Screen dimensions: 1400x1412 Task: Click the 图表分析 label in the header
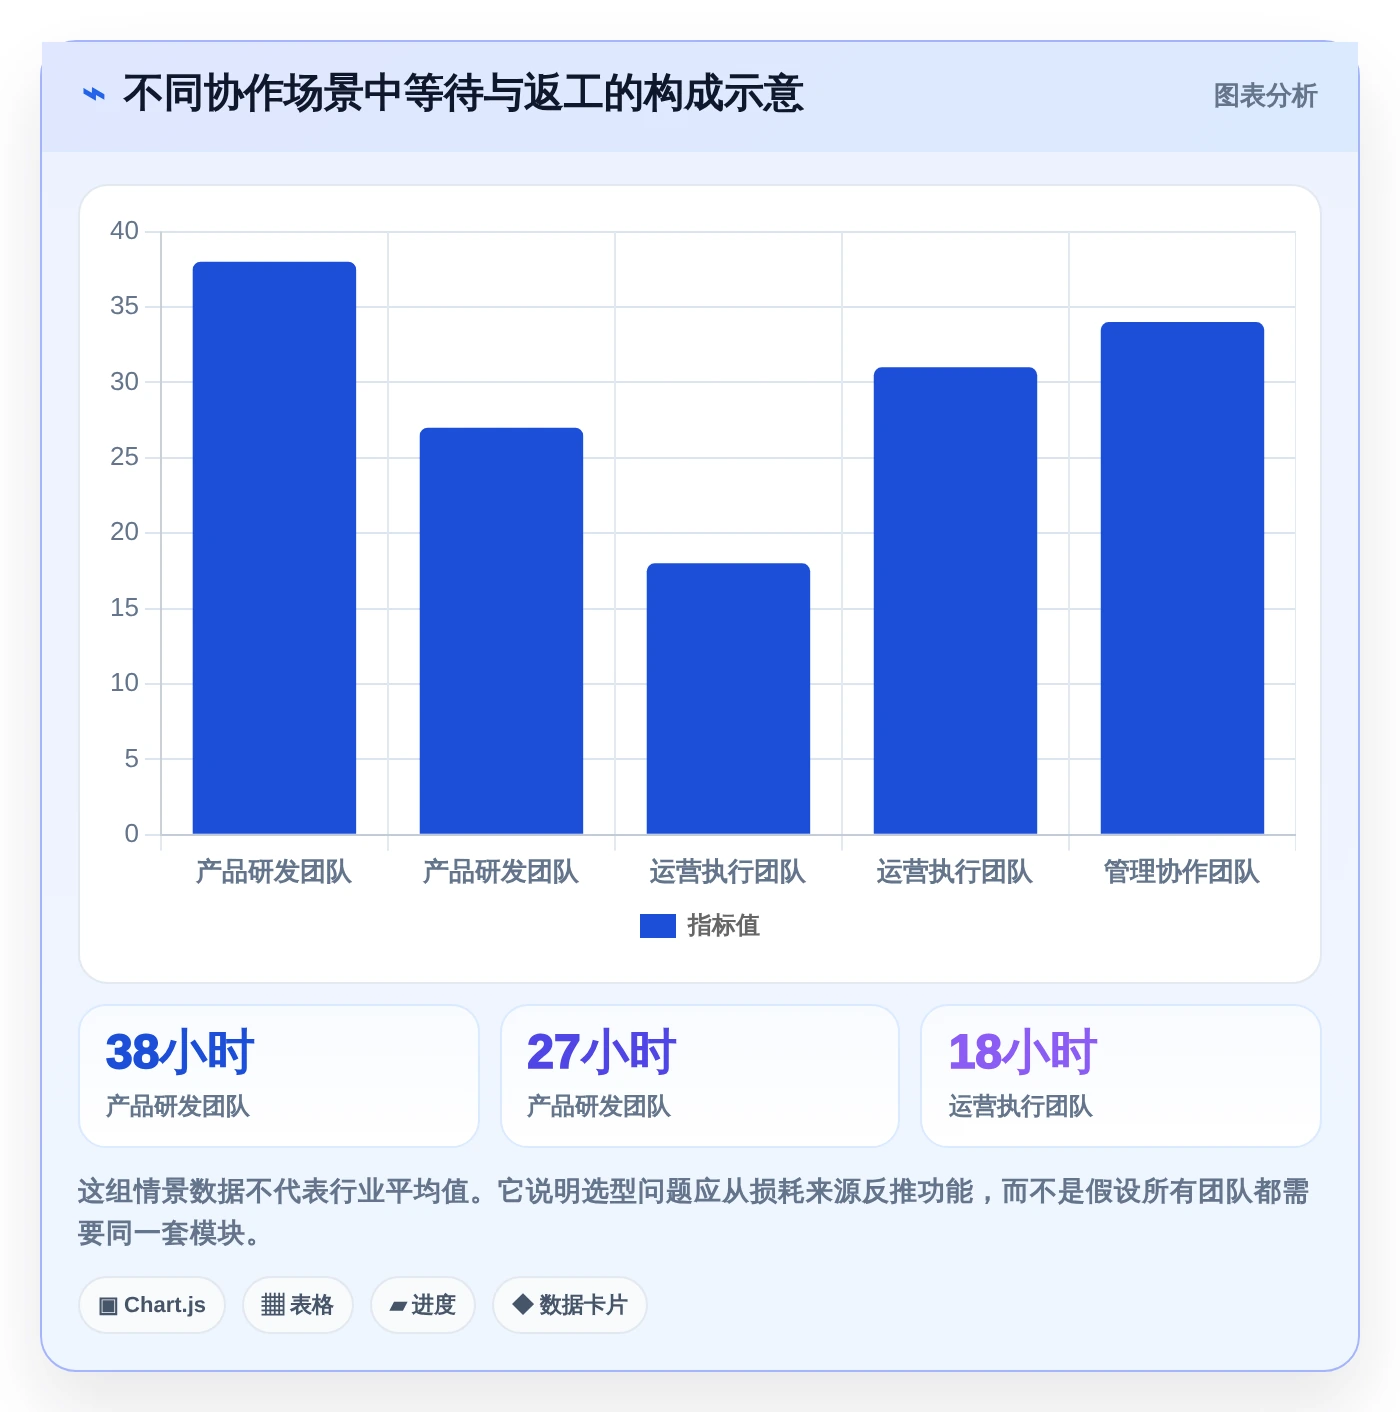tap(1265, 96)
